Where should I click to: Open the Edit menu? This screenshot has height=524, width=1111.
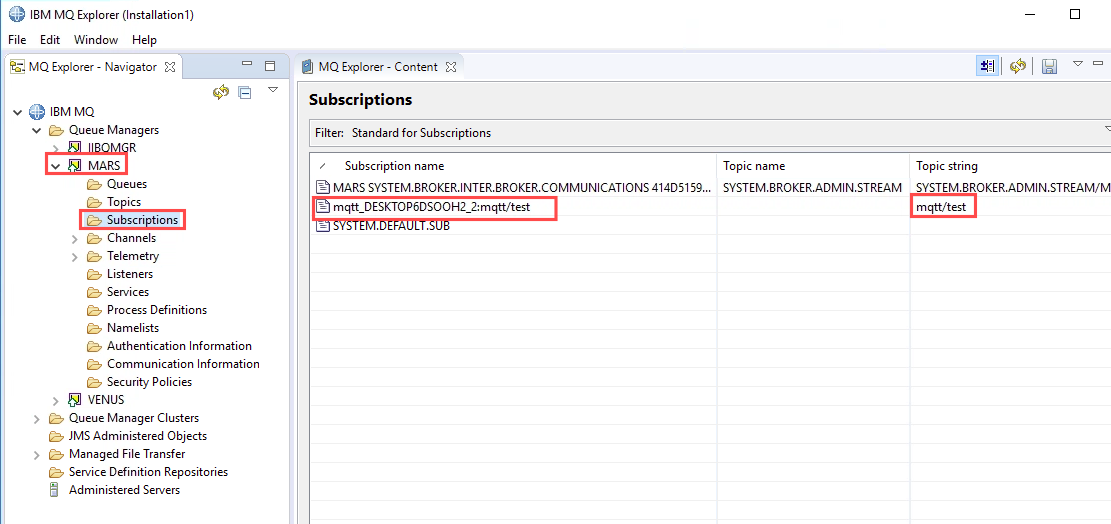click(x=50, y=40)
